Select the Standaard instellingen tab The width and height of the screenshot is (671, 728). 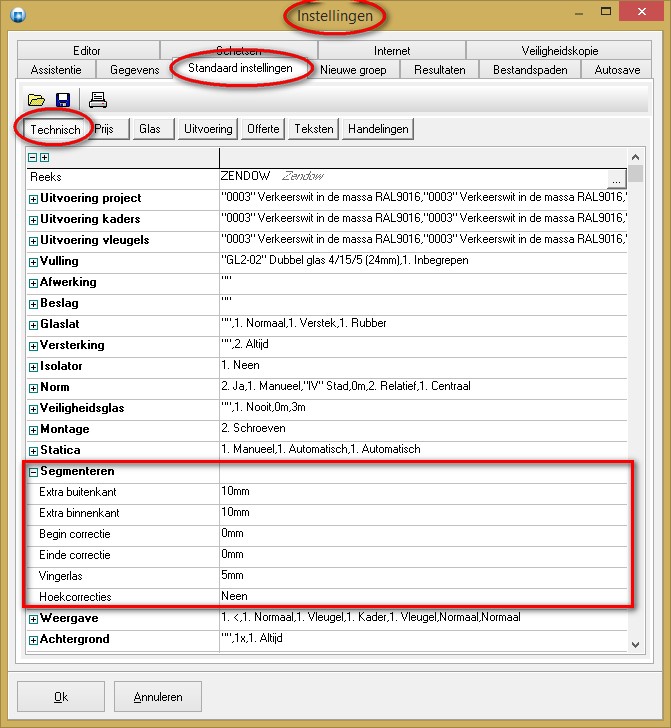pos(240,68)
